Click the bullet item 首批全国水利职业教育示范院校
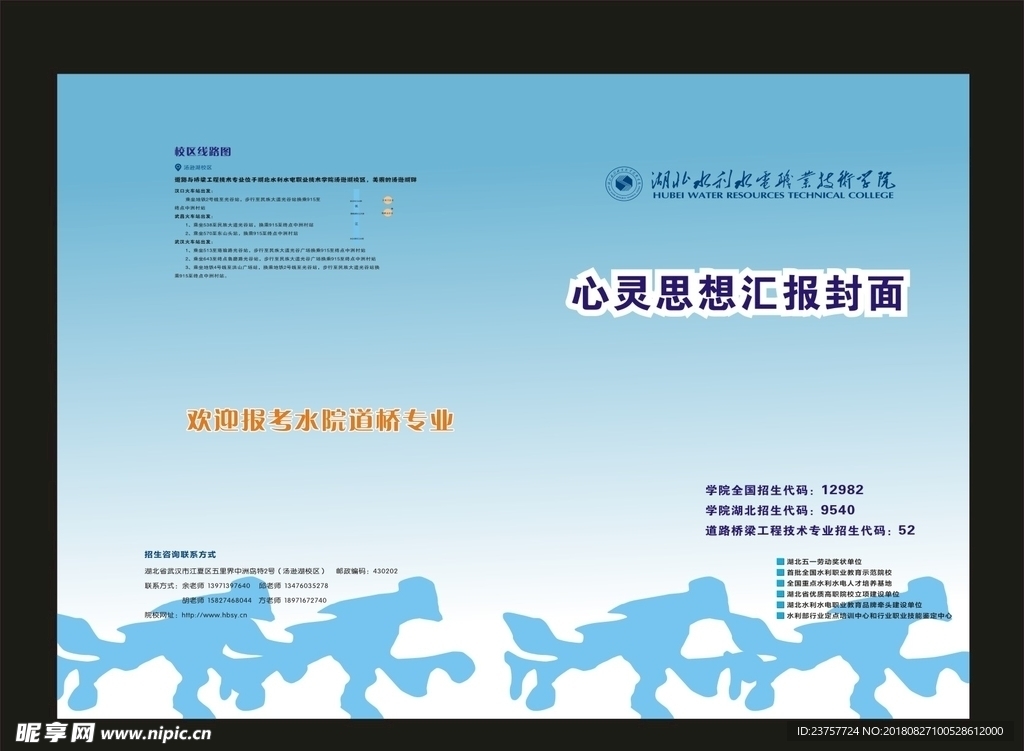The height and width of the screenshot is (751, 1024). click(834, 573)
